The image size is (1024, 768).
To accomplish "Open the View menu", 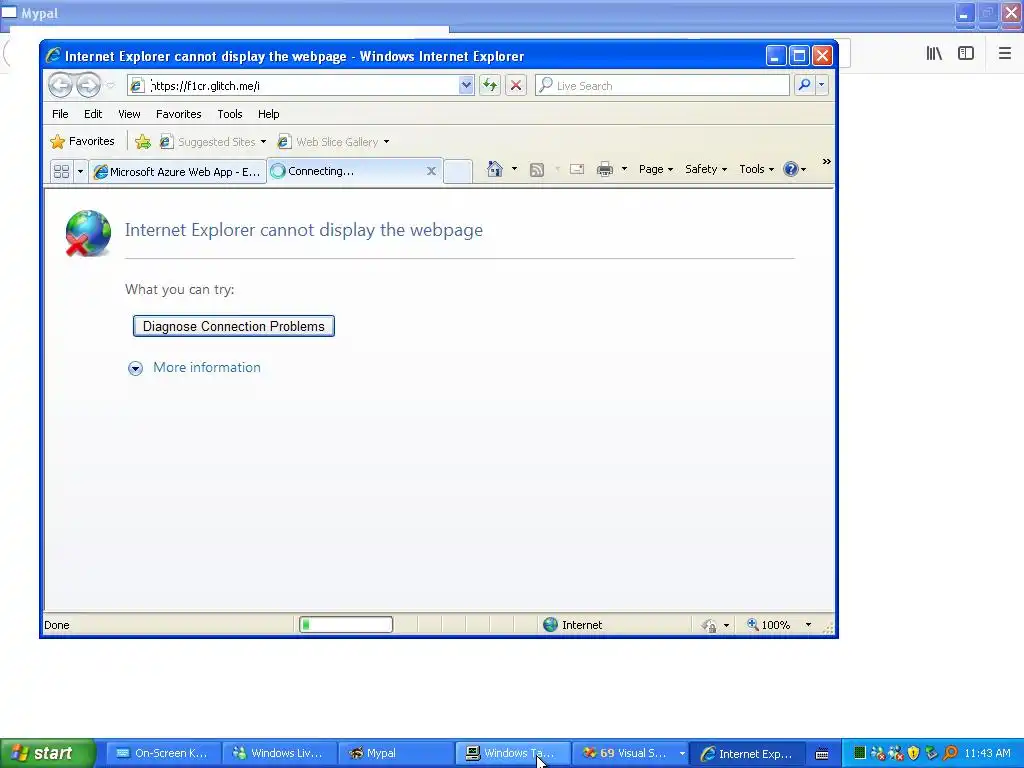I will [129, 114].
